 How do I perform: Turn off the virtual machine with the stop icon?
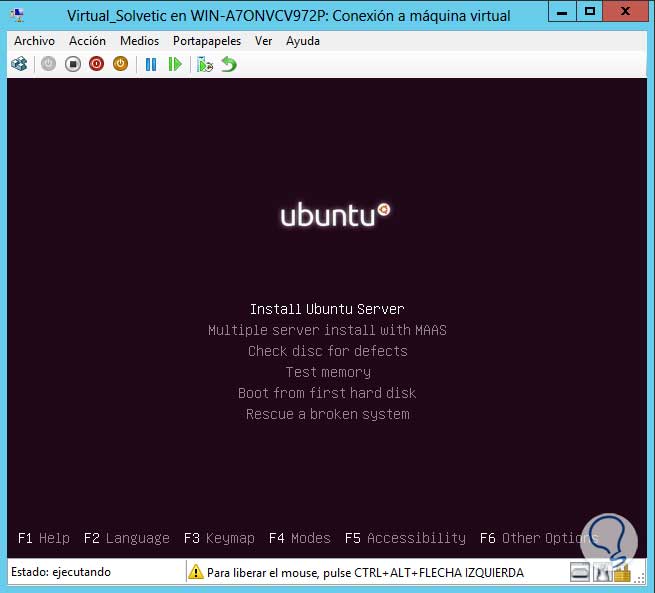click(73, 64)
